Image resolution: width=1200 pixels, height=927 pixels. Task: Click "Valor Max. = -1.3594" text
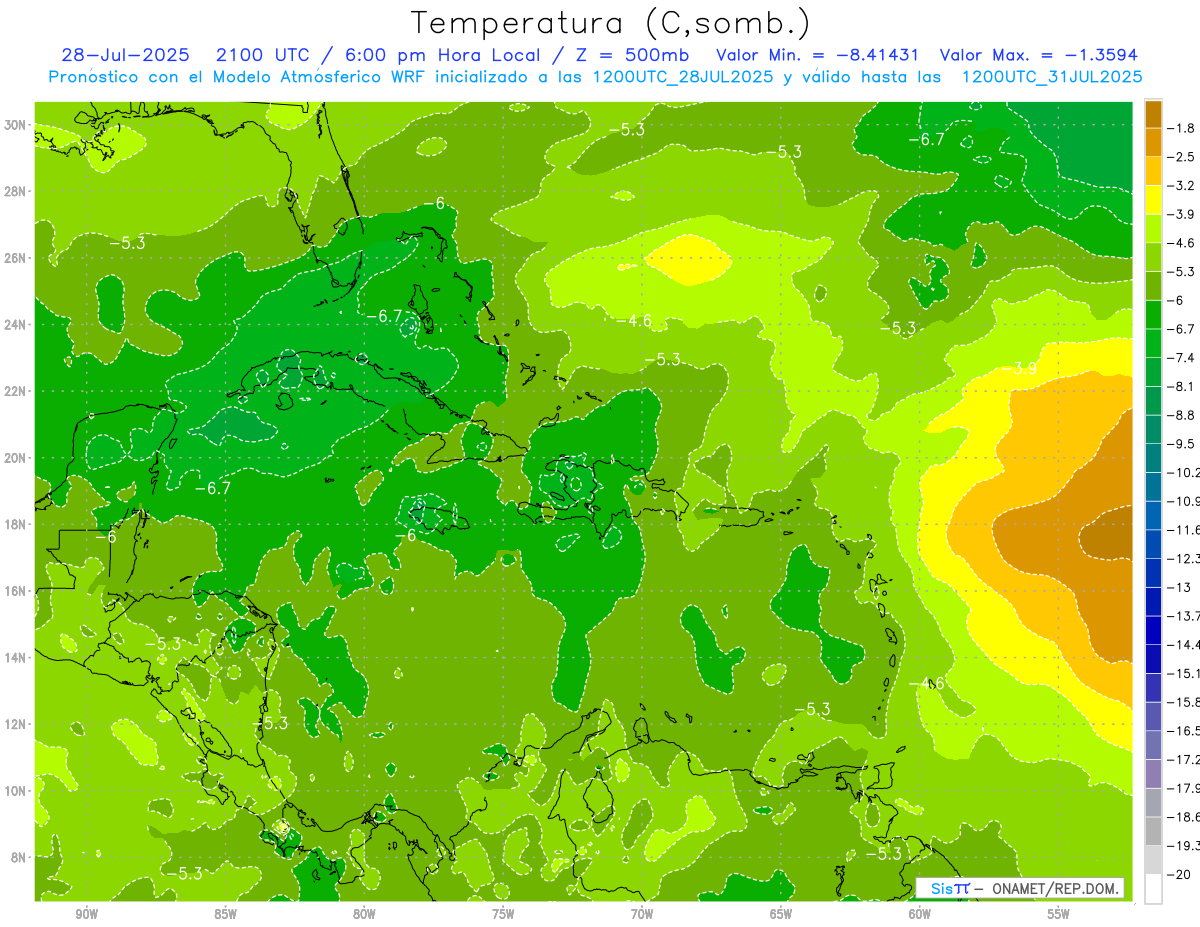point(1040,55)
